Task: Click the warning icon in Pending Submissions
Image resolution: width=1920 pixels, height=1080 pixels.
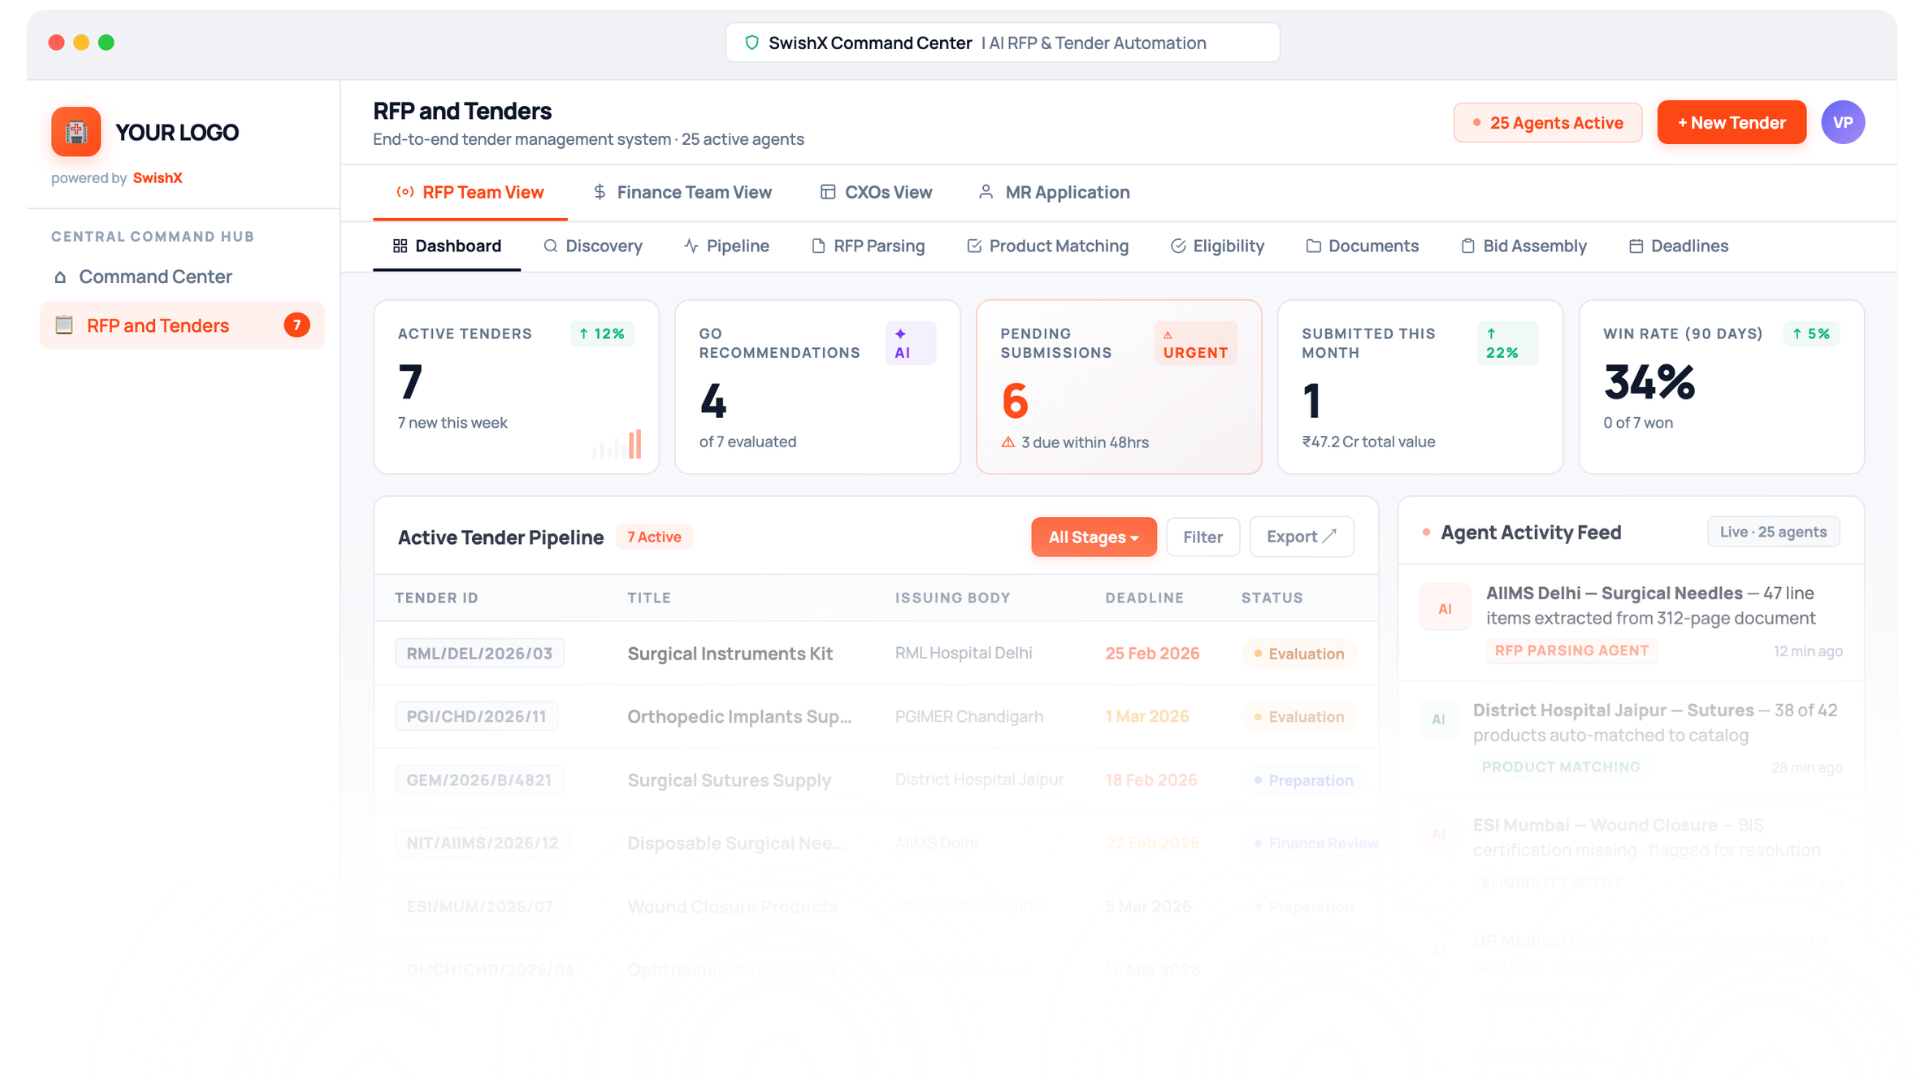Action: coord(1008,442)
